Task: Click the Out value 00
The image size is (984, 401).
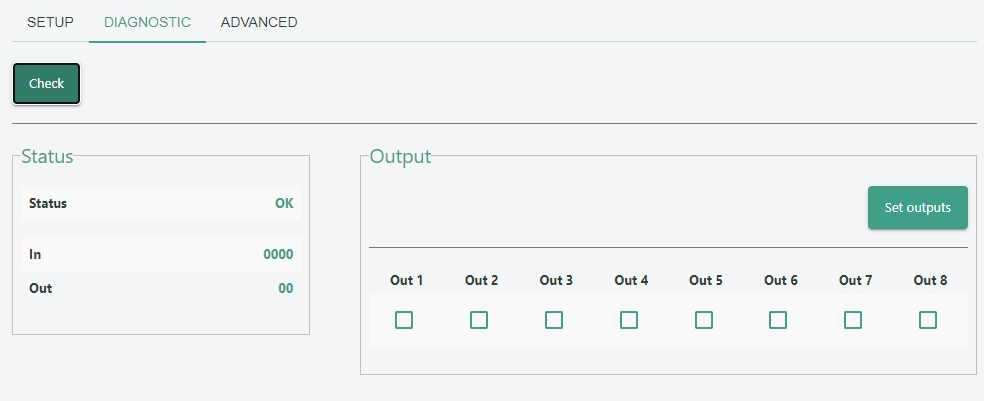Action: click(x=285, y=288)
